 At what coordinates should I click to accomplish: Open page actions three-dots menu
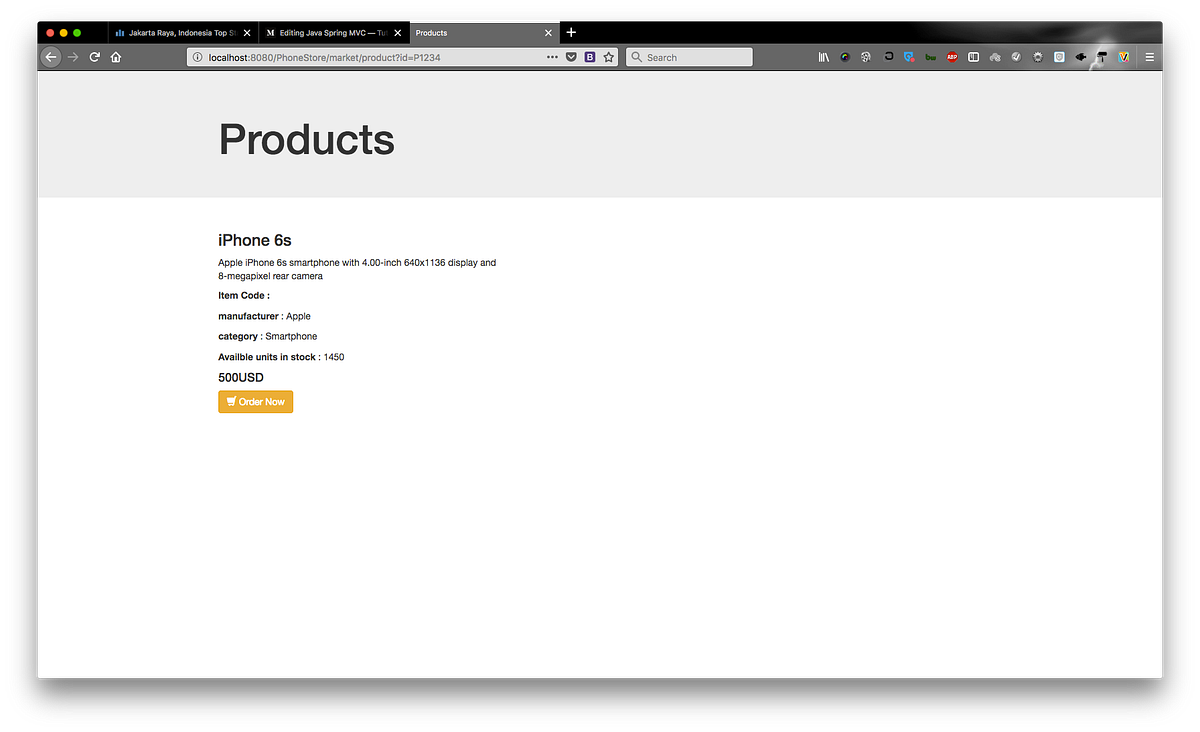point(552,57)
